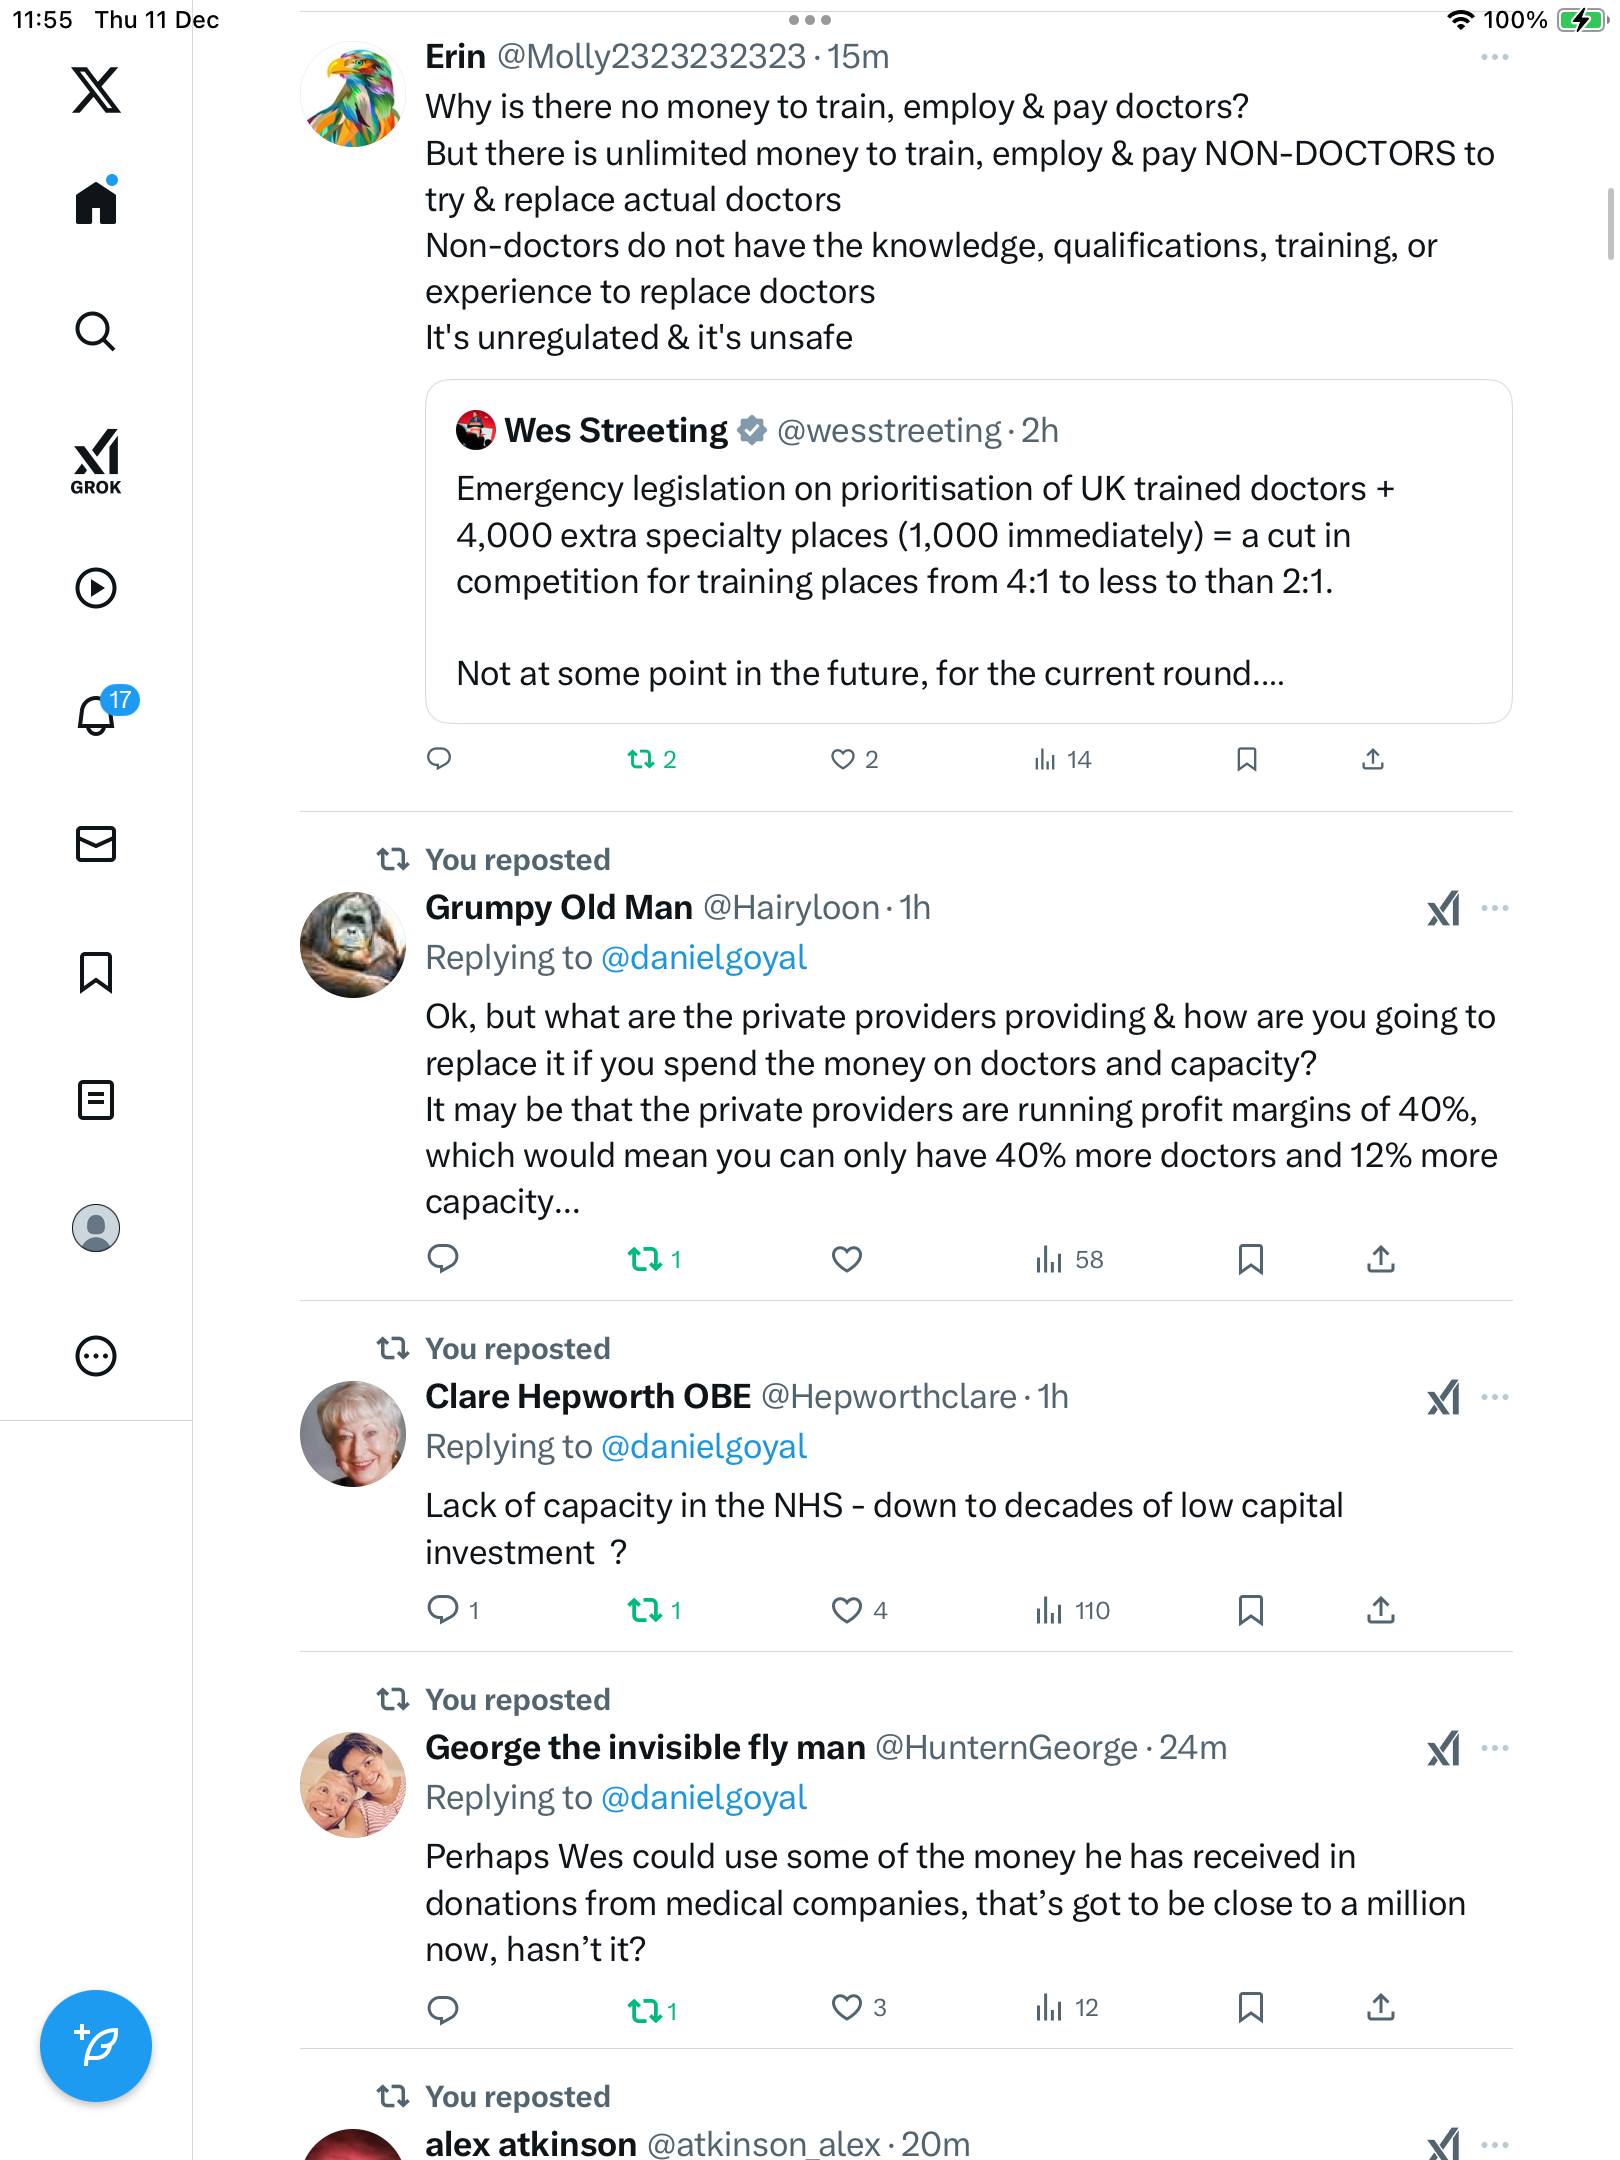1620x2160 pixels.
Task: Open Lists from the sidebar
Action: [x=96, y=1099]
